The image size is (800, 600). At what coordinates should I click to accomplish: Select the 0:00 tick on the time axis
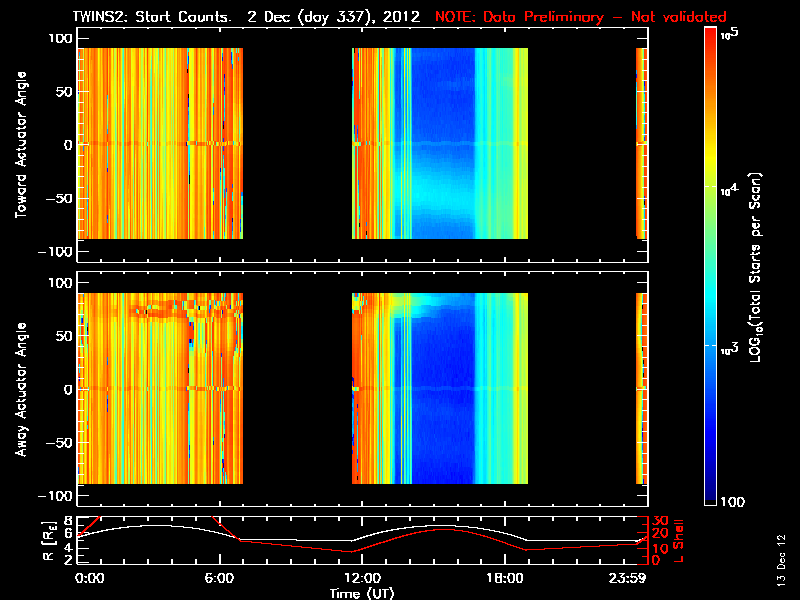[89, 578]
